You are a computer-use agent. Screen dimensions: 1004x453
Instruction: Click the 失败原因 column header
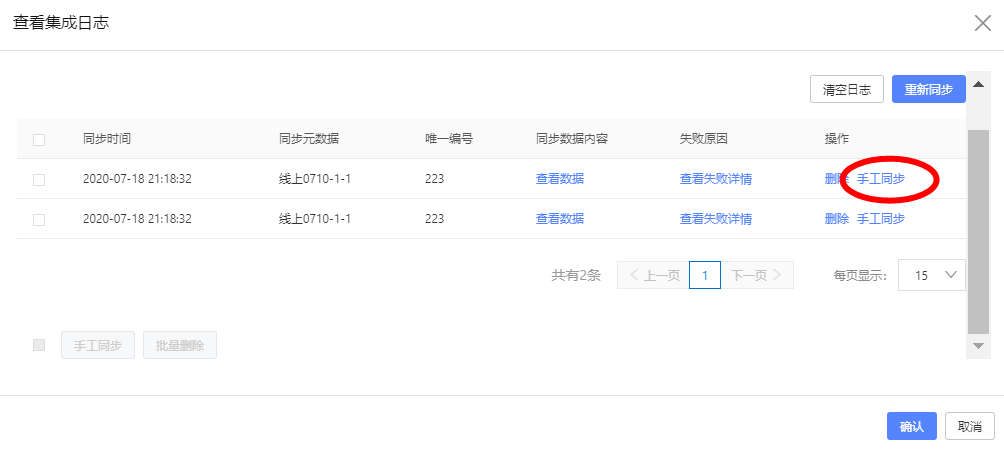704,138
